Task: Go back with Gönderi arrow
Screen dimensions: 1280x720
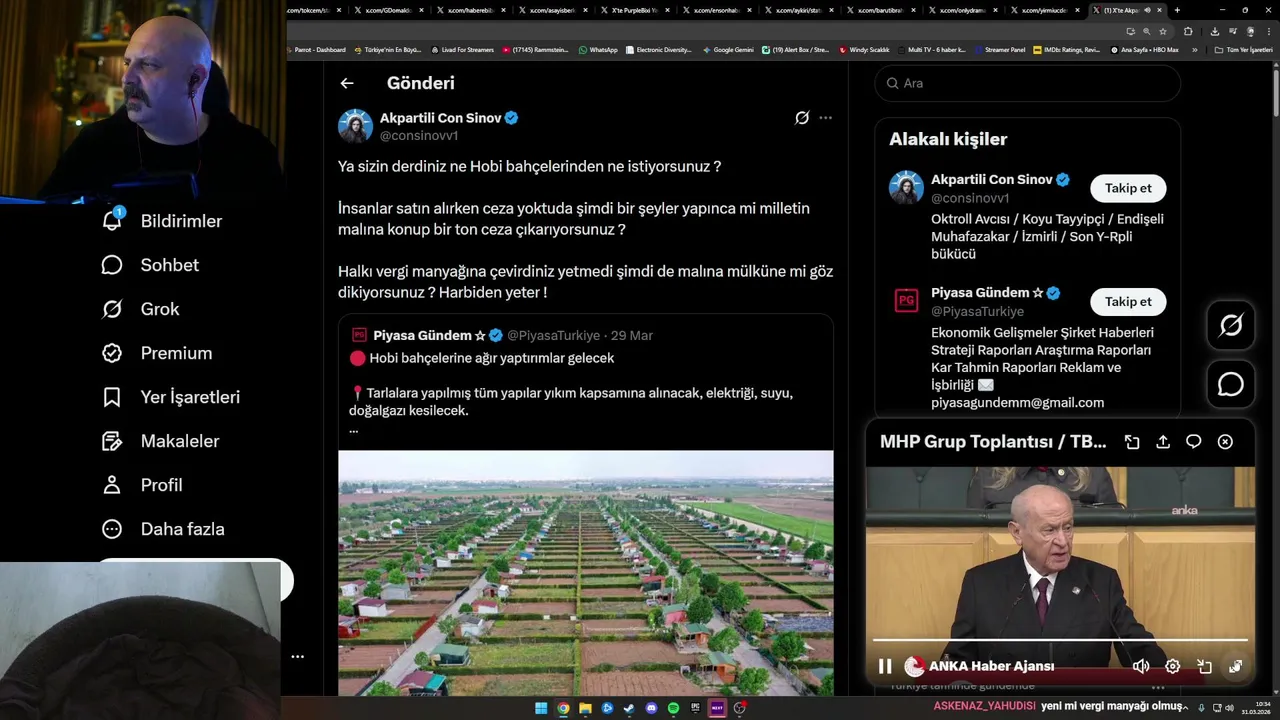Action: click(x=346, y=84)
